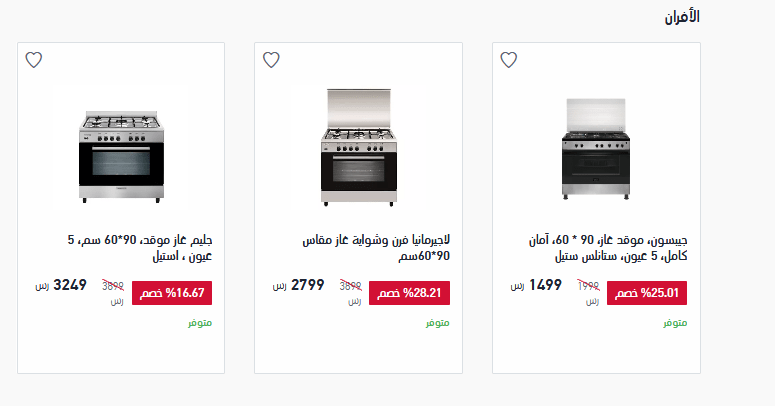The height and width of the screenshot is (406, 775).
Task: Click the 25.01% discount badge
Action: click(x=647, y=293)
